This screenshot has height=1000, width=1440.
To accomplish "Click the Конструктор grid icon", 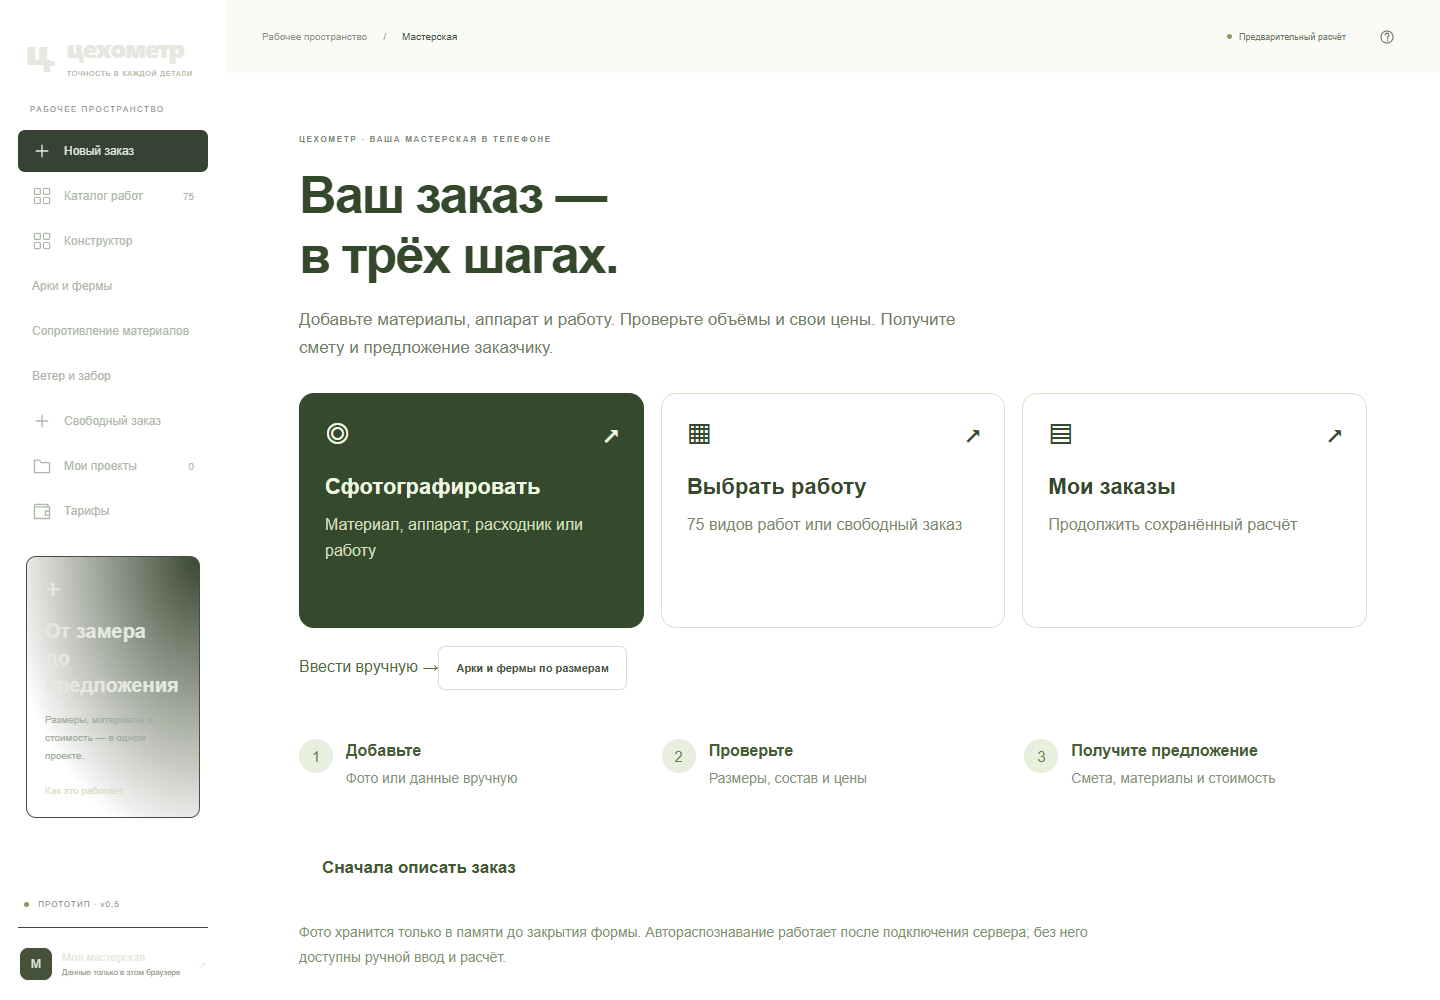I will click(42, 241).
